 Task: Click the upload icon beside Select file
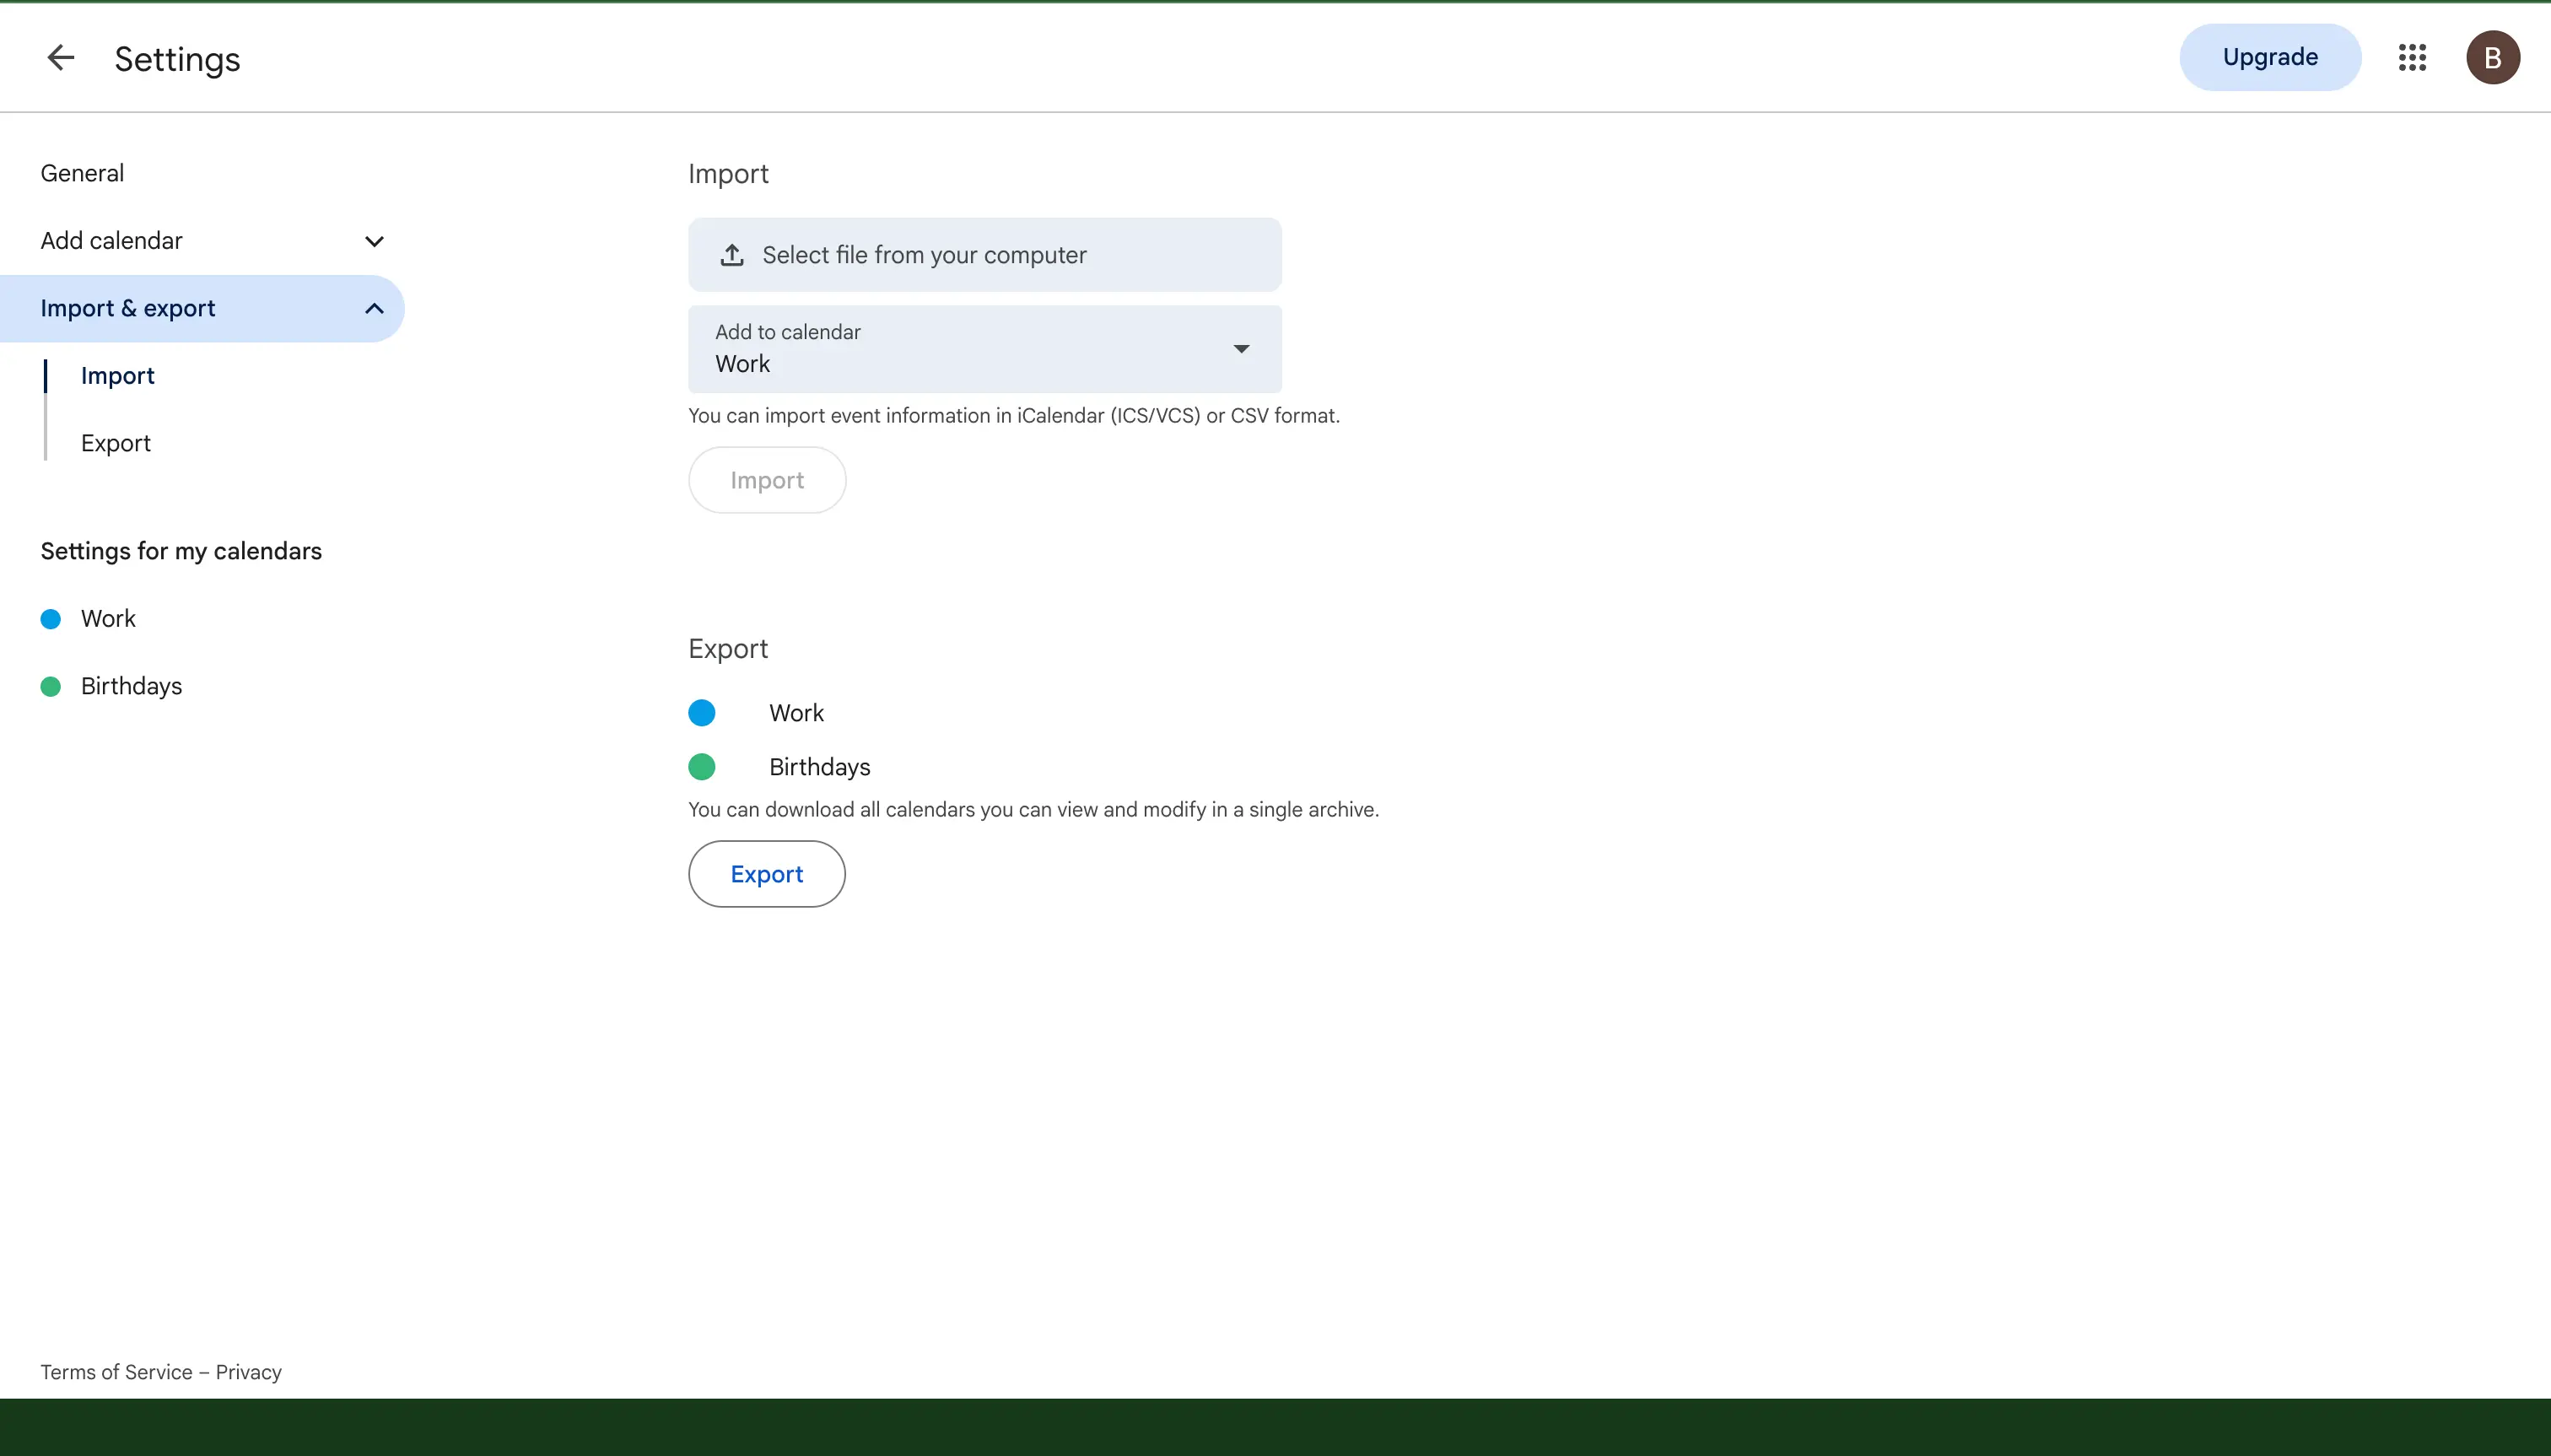click(x=732, y=255)
